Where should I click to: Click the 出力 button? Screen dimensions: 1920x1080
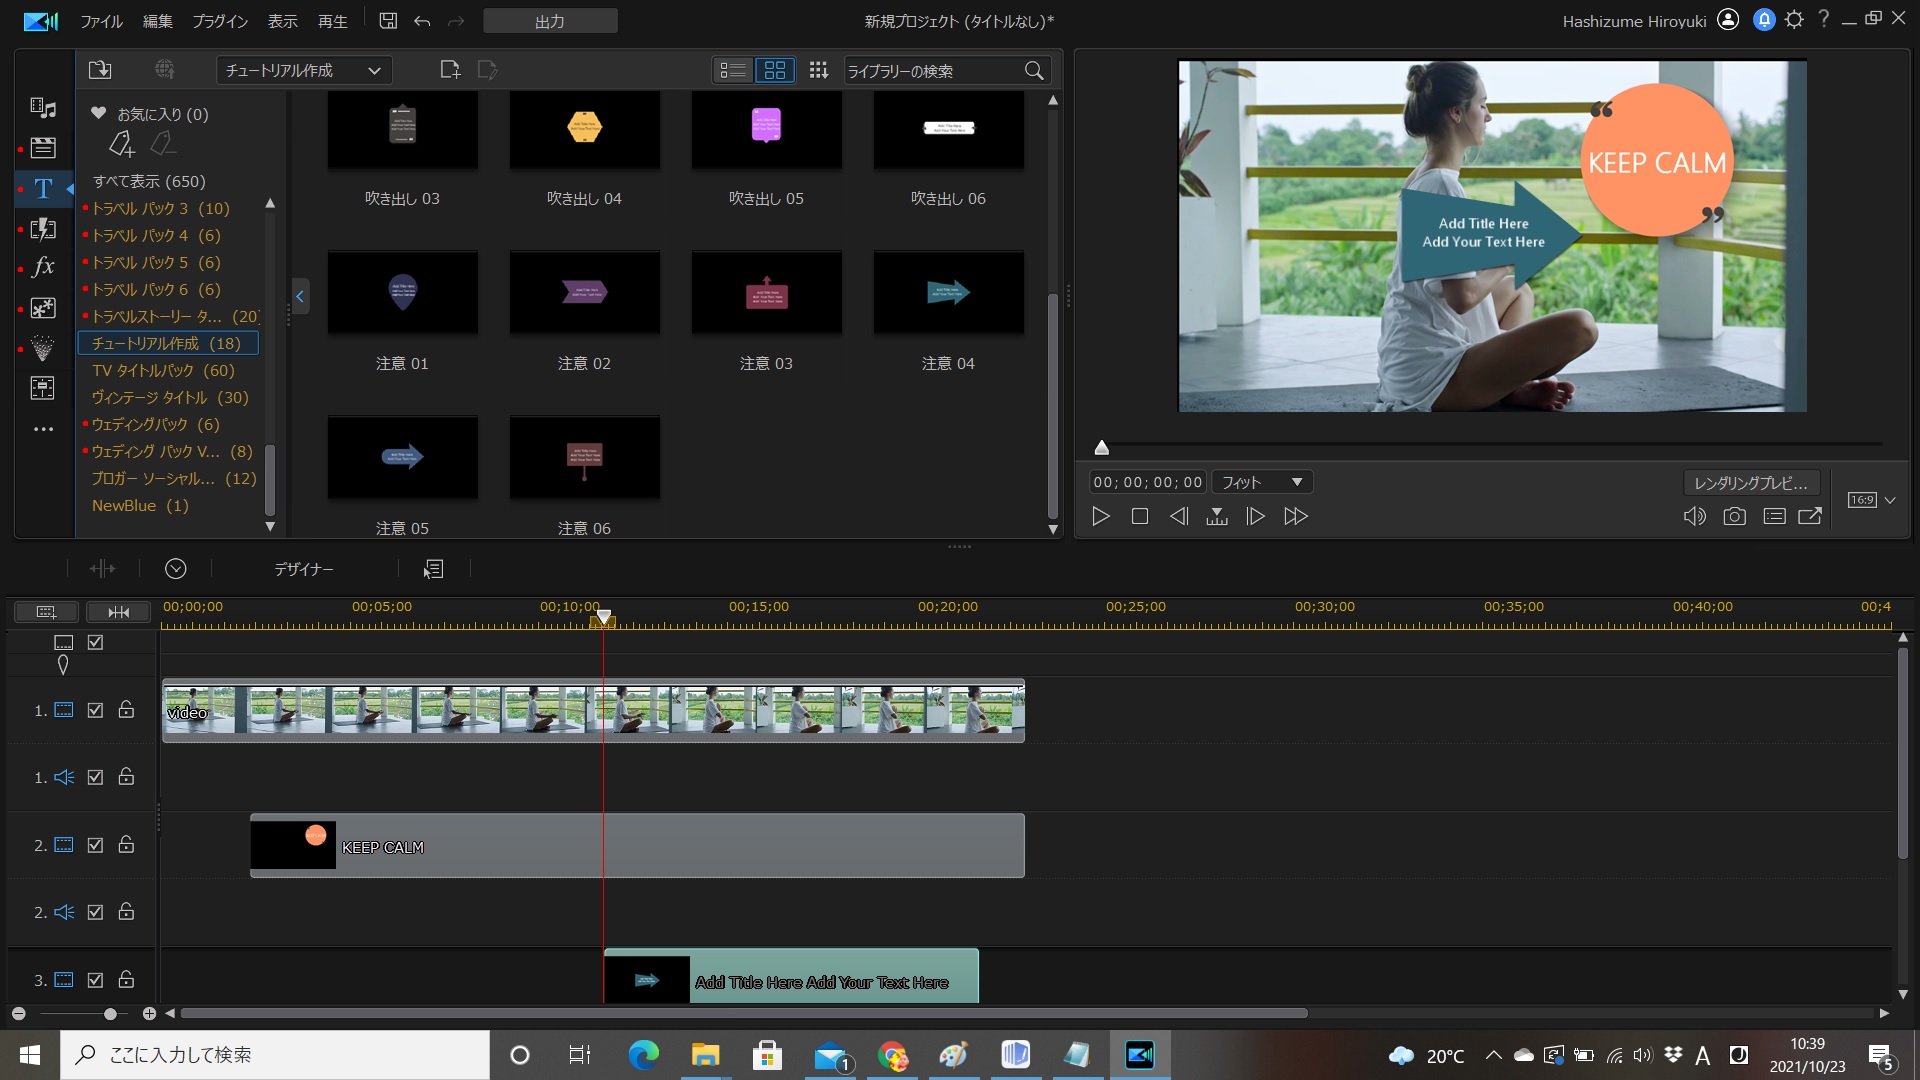(x=550, y=21)
